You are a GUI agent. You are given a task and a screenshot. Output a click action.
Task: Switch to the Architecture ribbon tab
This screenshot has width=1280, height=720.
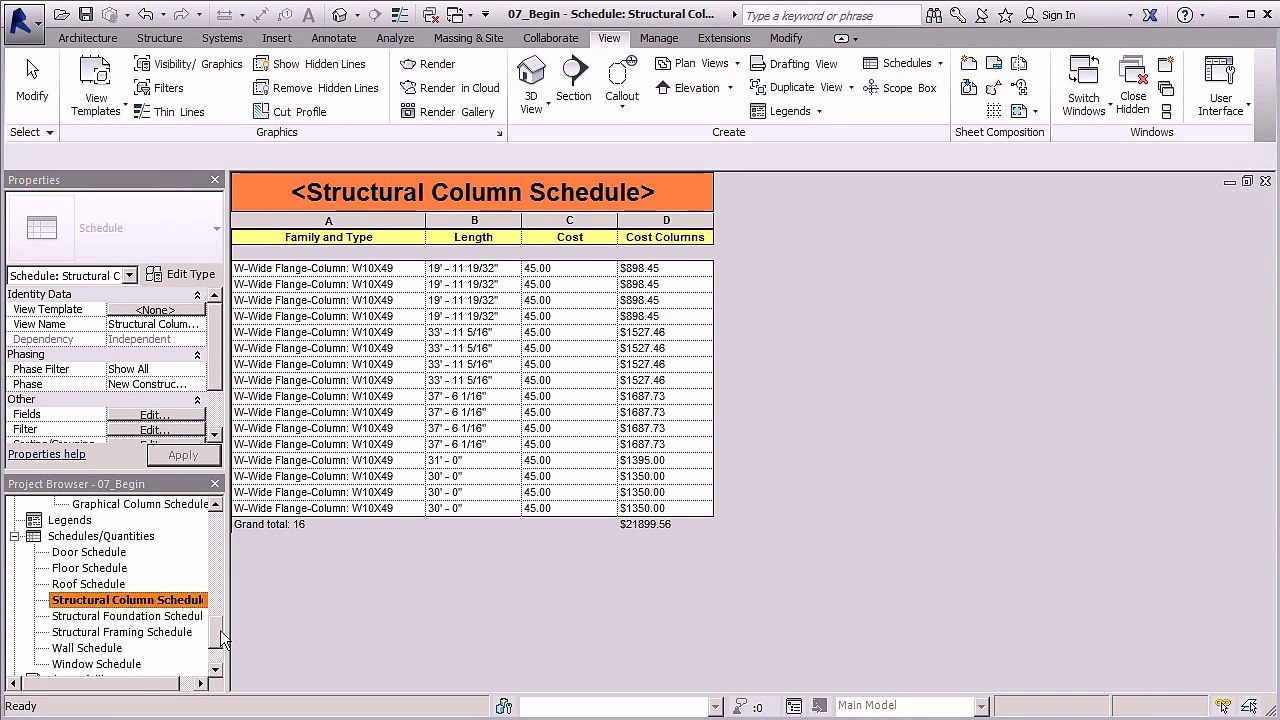(88, 38)
